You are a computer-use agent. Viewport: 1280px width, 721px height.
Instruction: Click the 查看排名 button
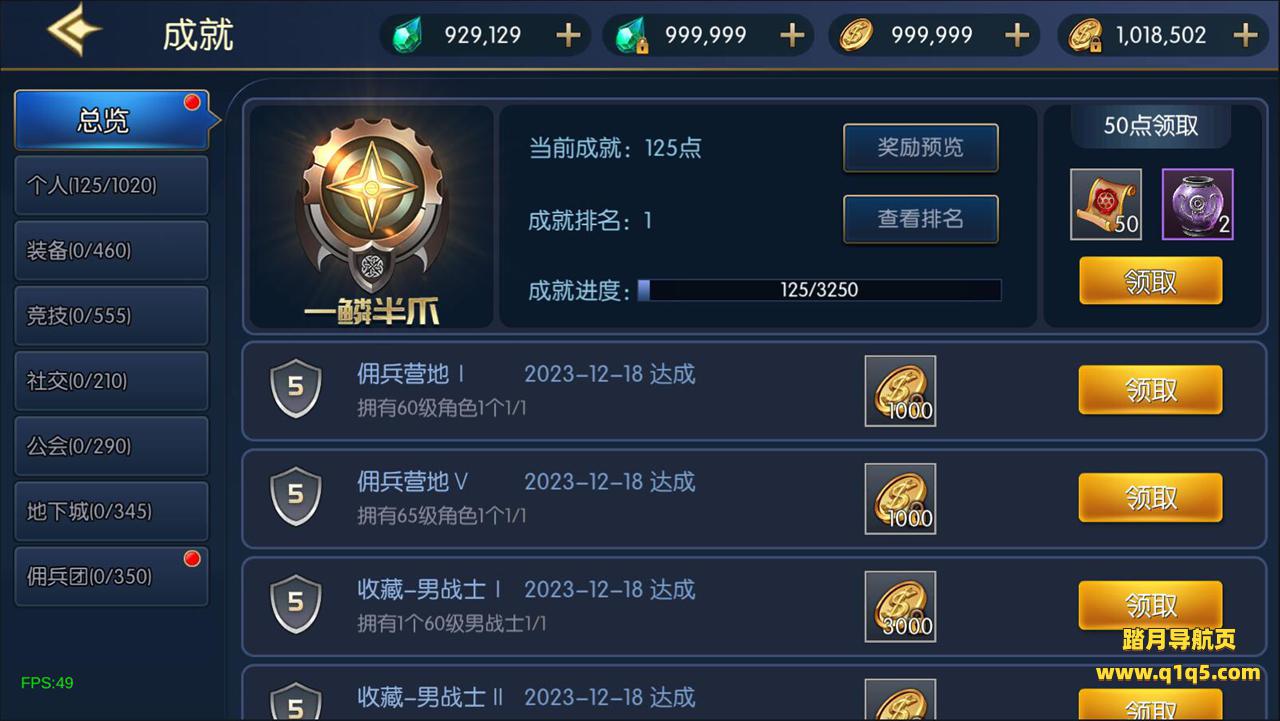coord(921,219)
